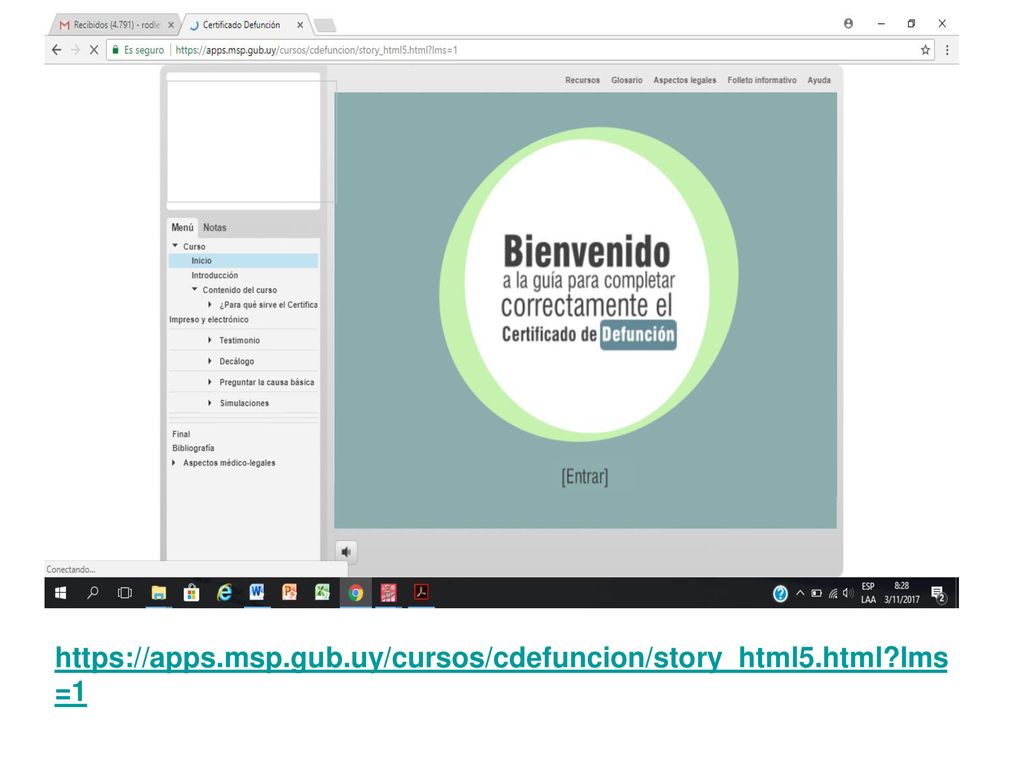
Task: Select Inicio in the course menu
Action: [243, 261]
